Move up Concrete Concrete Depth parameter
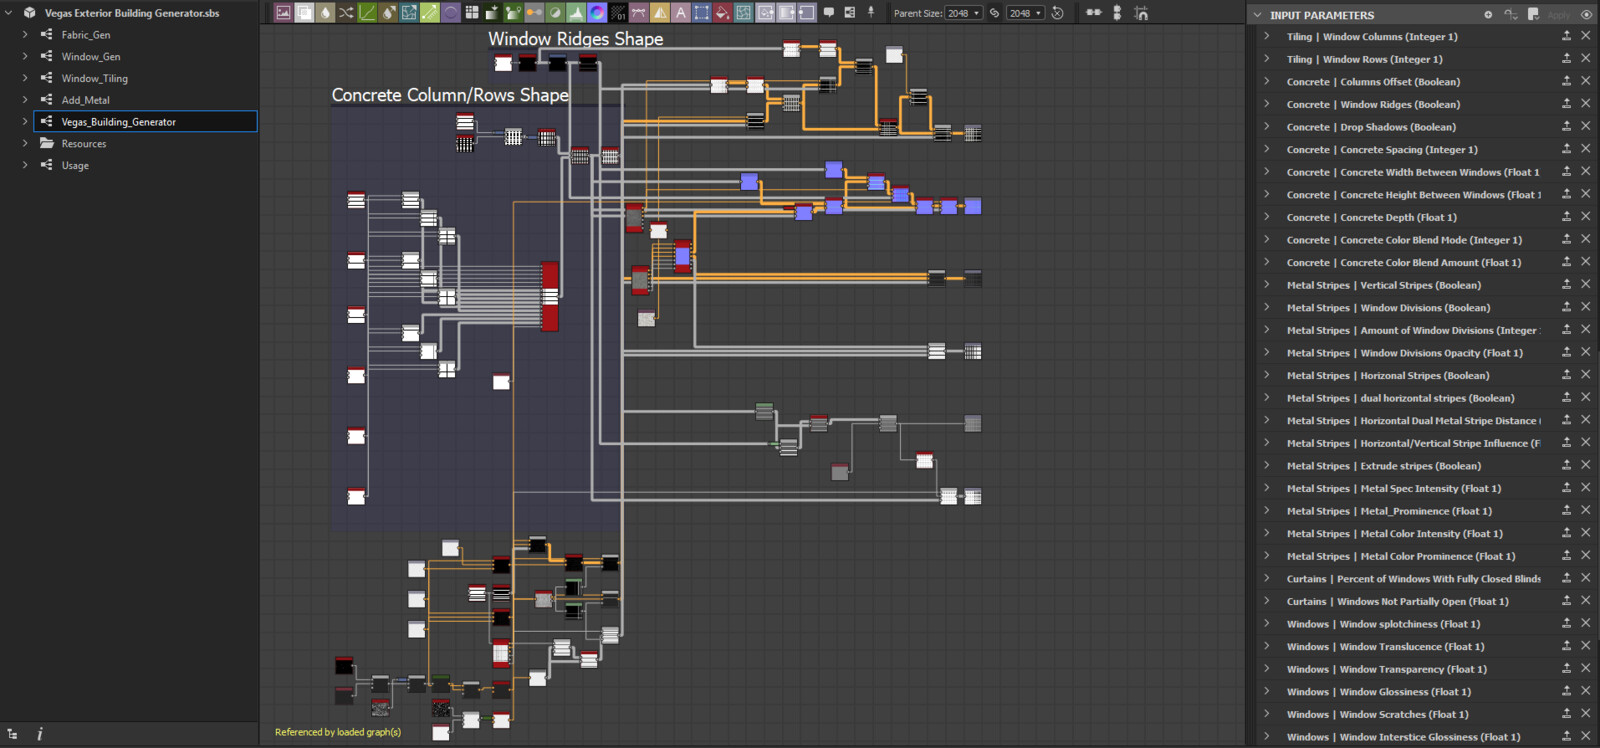The image size is (1600, 748). click(x=1567, y=217)
